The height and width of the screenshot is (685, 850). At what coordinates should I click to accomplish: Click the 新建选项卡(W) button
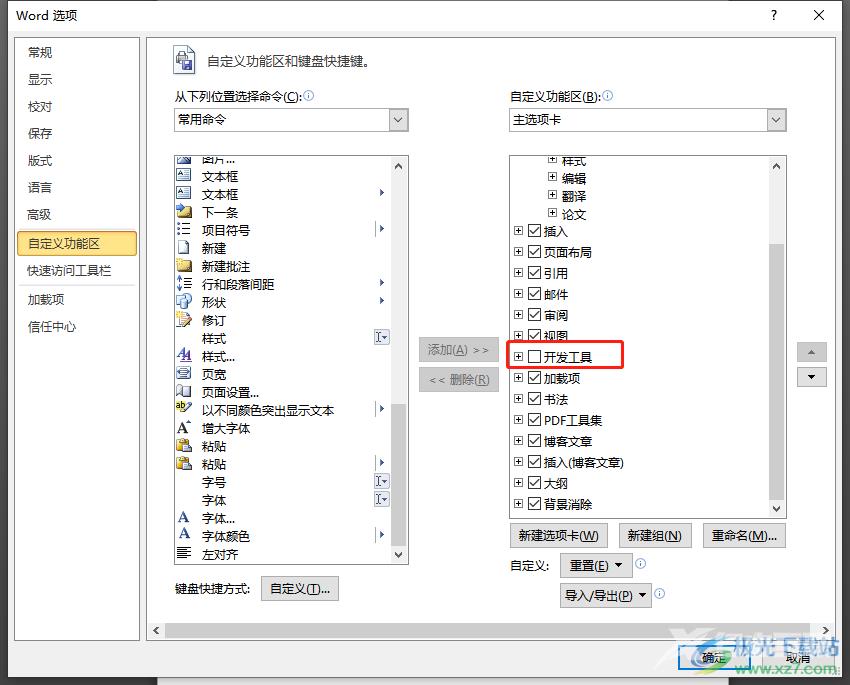pyautogui.click(x=558, y=535)
